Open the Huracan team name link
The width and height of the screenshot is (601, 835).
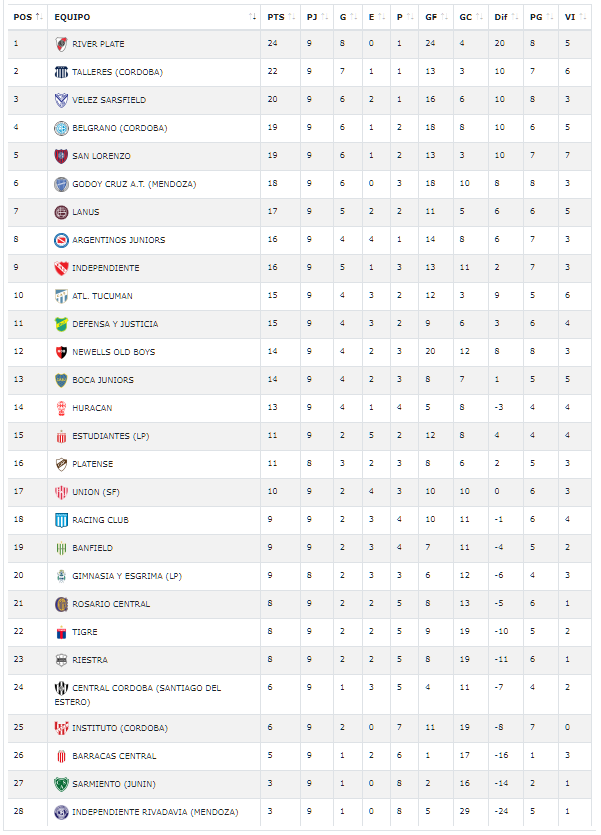tap(92, 408)
